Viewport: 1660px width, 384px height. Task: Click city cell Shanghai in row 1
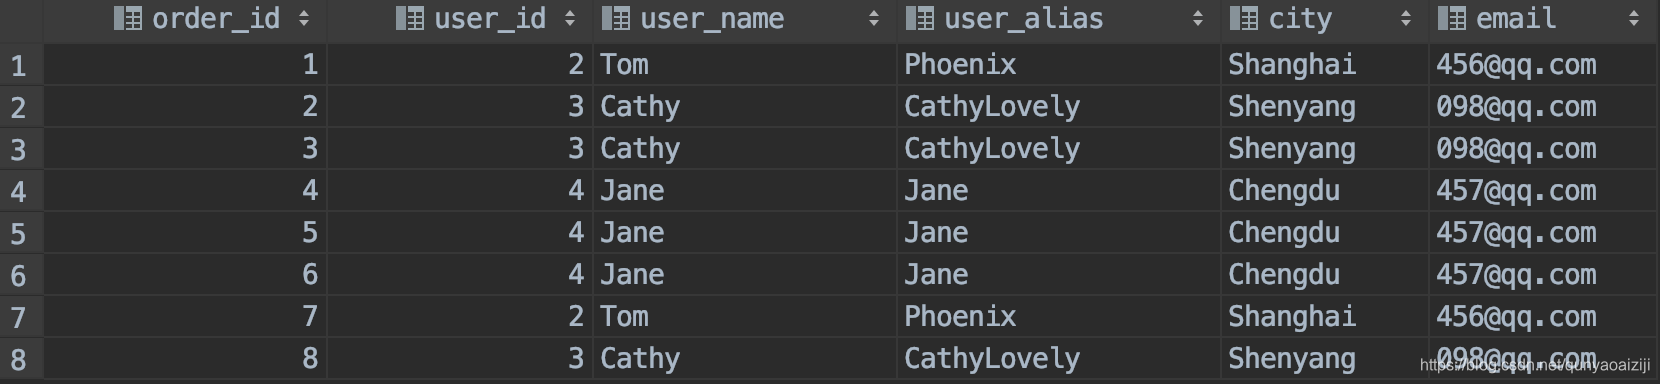[x=1325, y=65]
